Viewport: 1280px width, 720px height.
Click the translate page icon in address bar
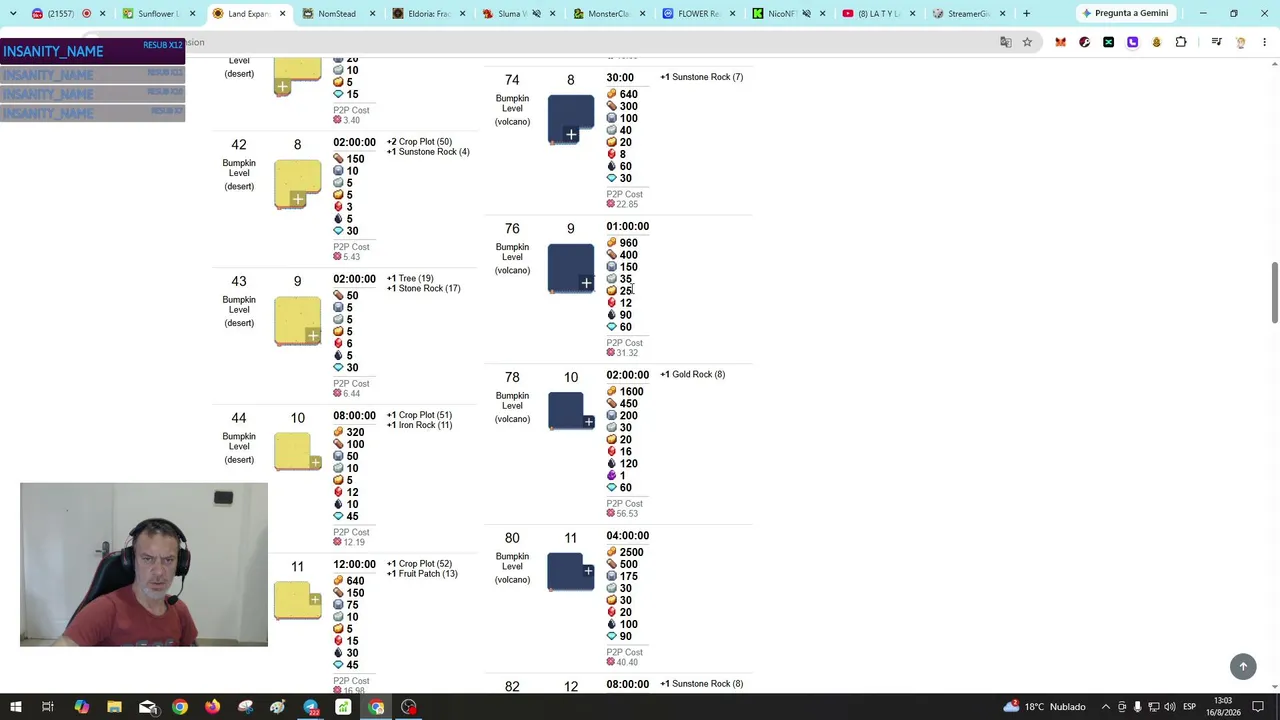tap(1005, 42)
